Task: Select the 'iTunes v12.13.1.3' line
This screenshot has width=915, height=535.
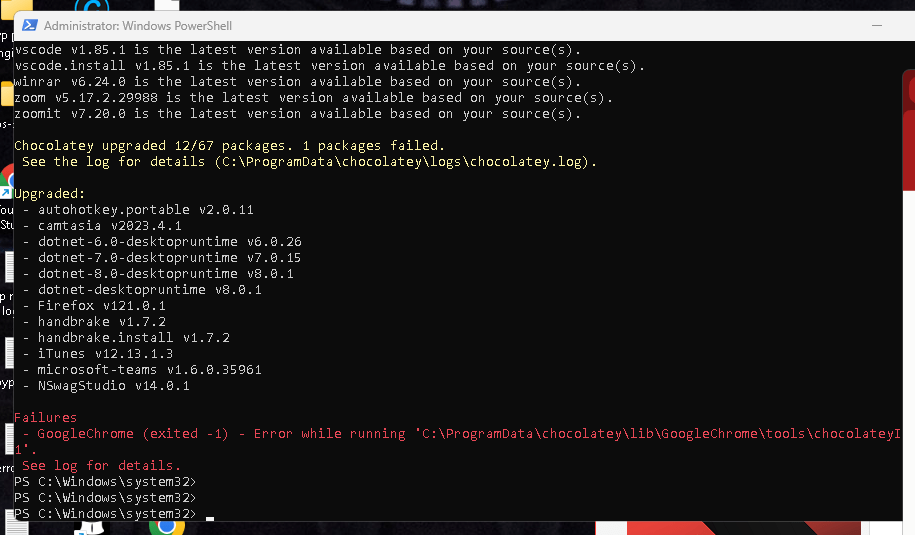Action: 98,354
